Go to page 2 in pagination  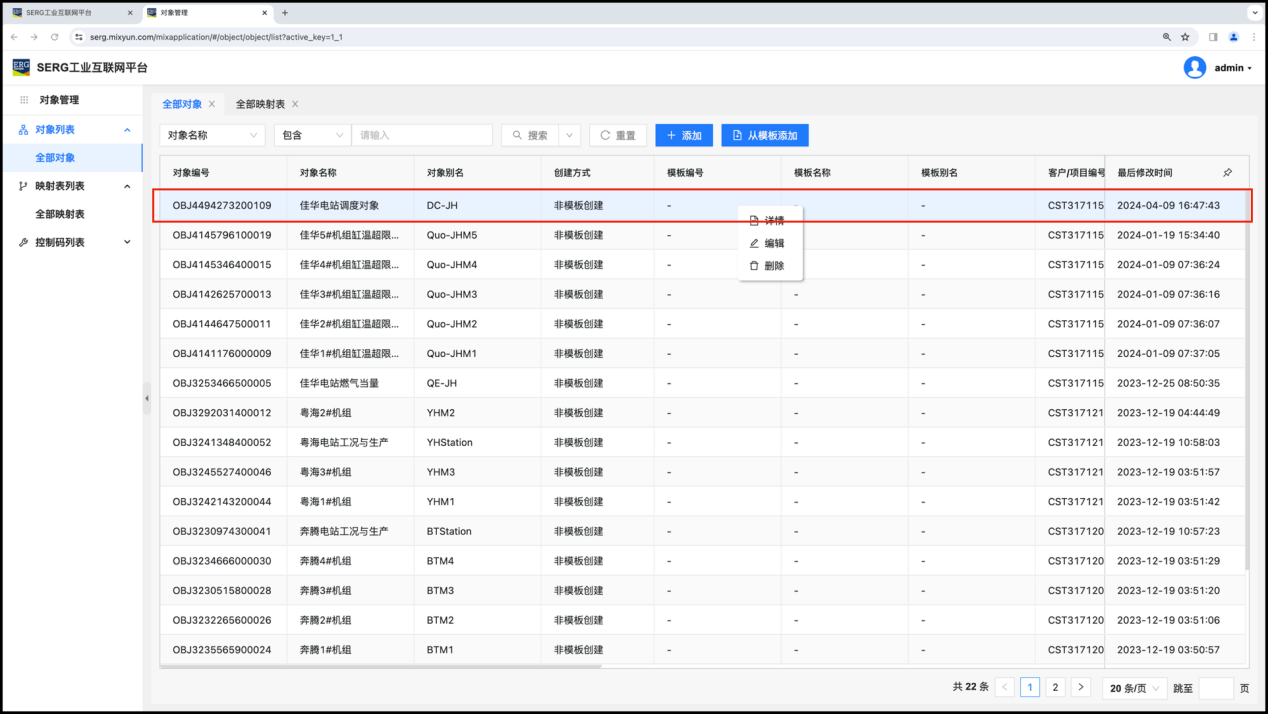coord(1055,687)
